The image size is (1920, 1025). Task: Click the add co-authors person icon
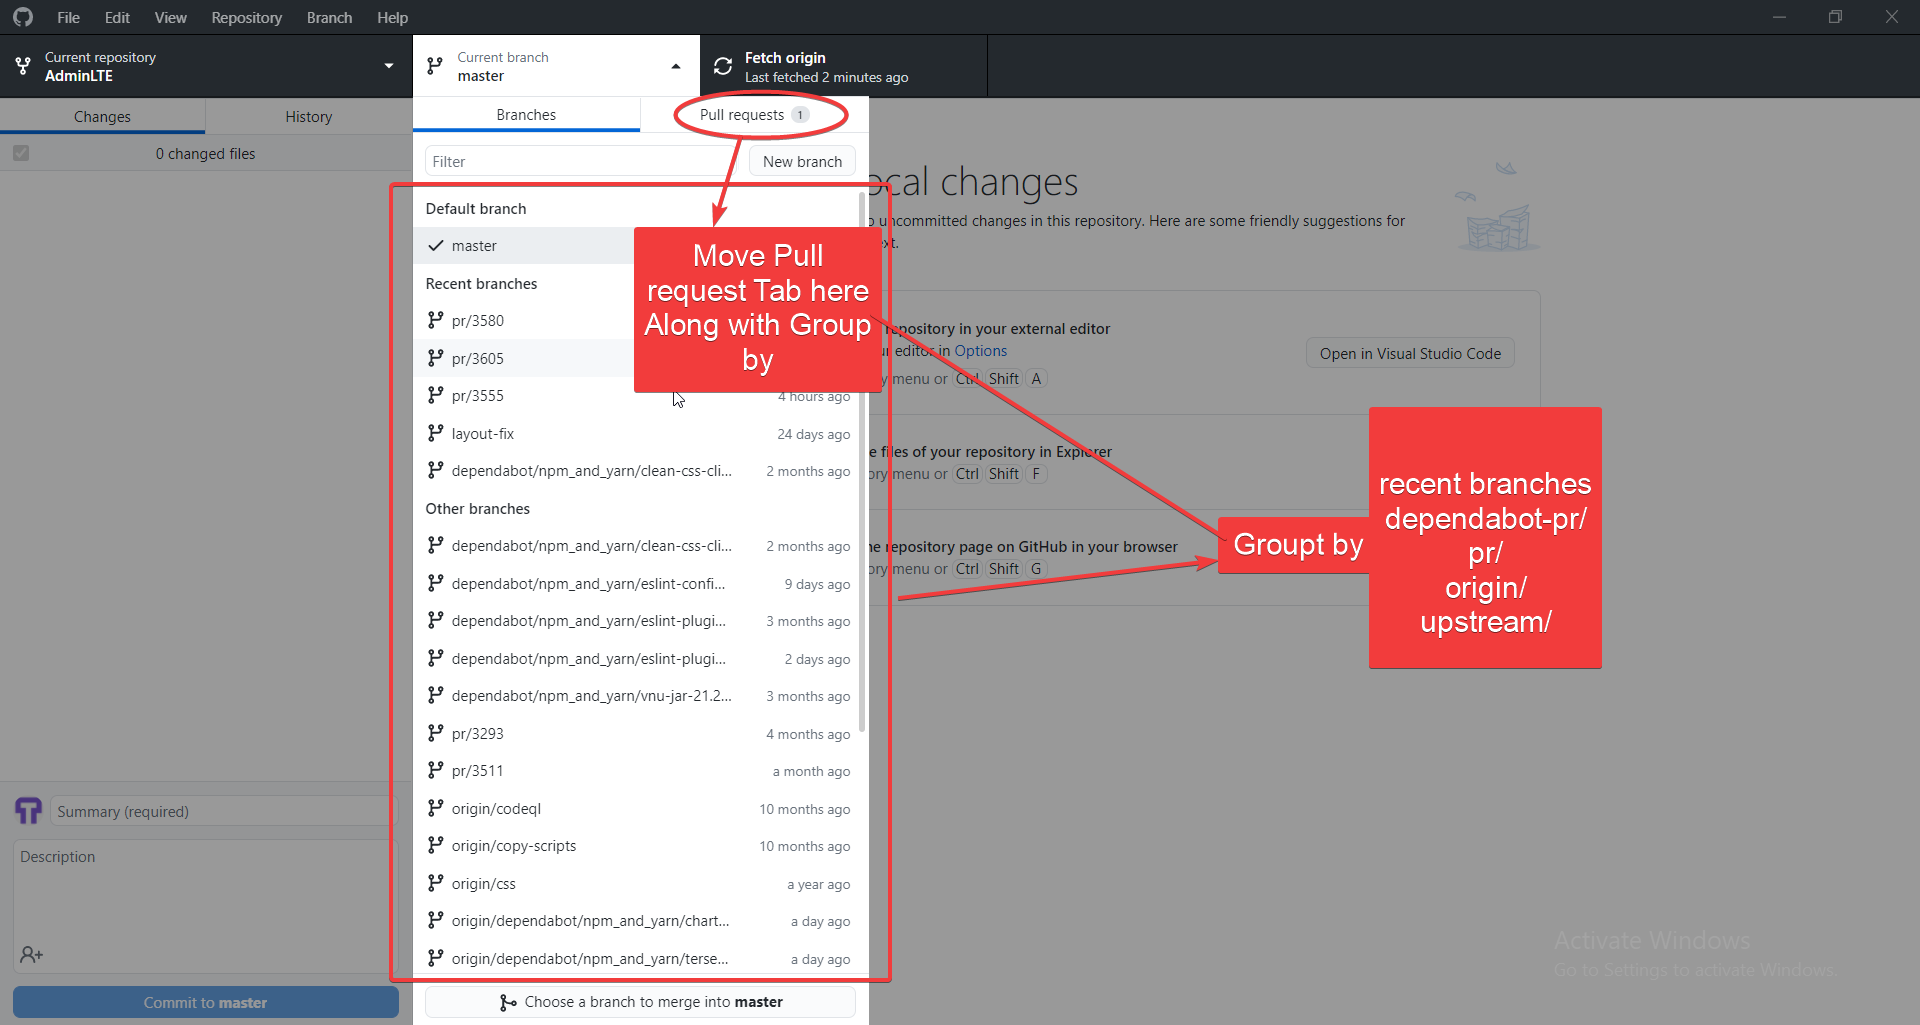pos(31,954)
